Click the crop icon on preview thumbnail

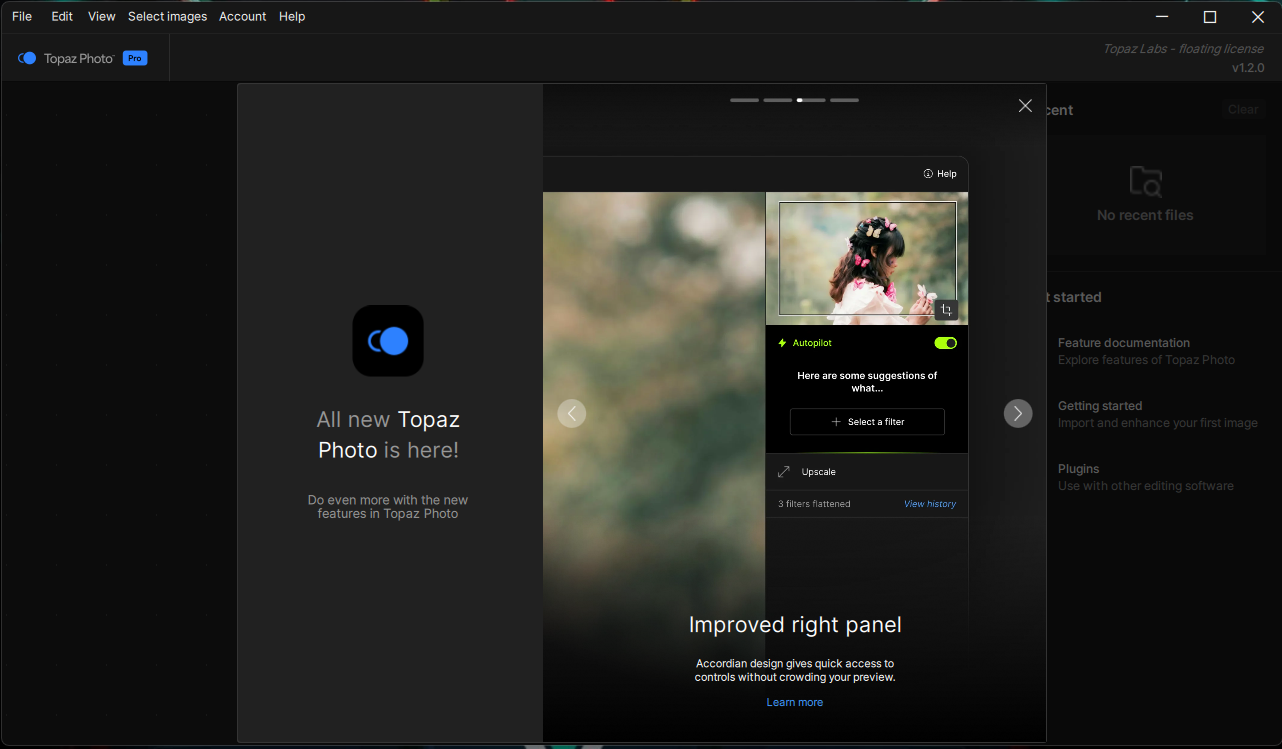(946, 310)
